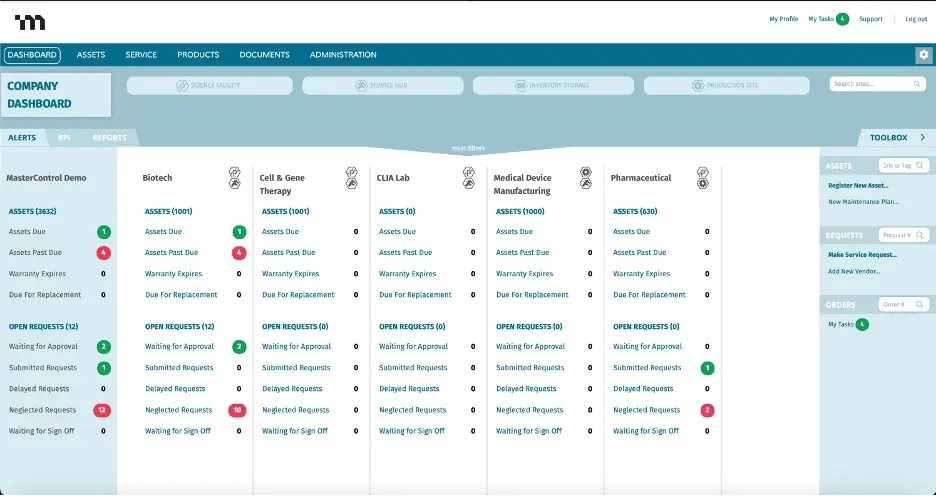Click the search magnifier in Search sites box
Image resolution: width=936 pixels, height=496 pixels.
pyautogui.click(x=917, y=85)
